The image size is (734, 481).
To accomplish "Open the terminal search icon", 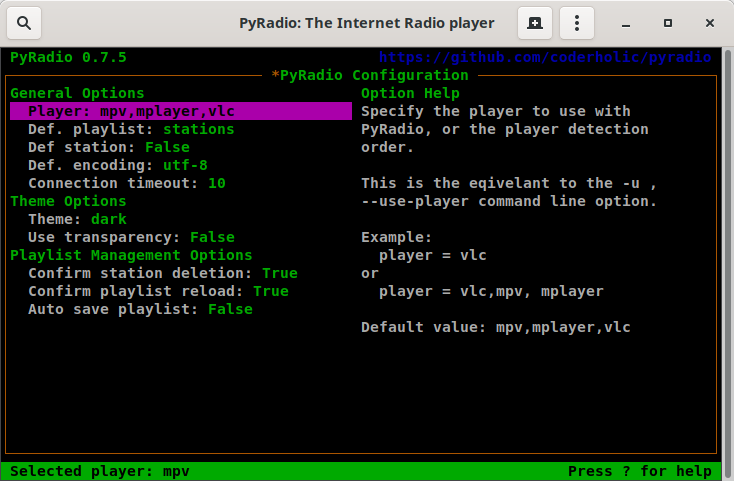I will (24, 23).
